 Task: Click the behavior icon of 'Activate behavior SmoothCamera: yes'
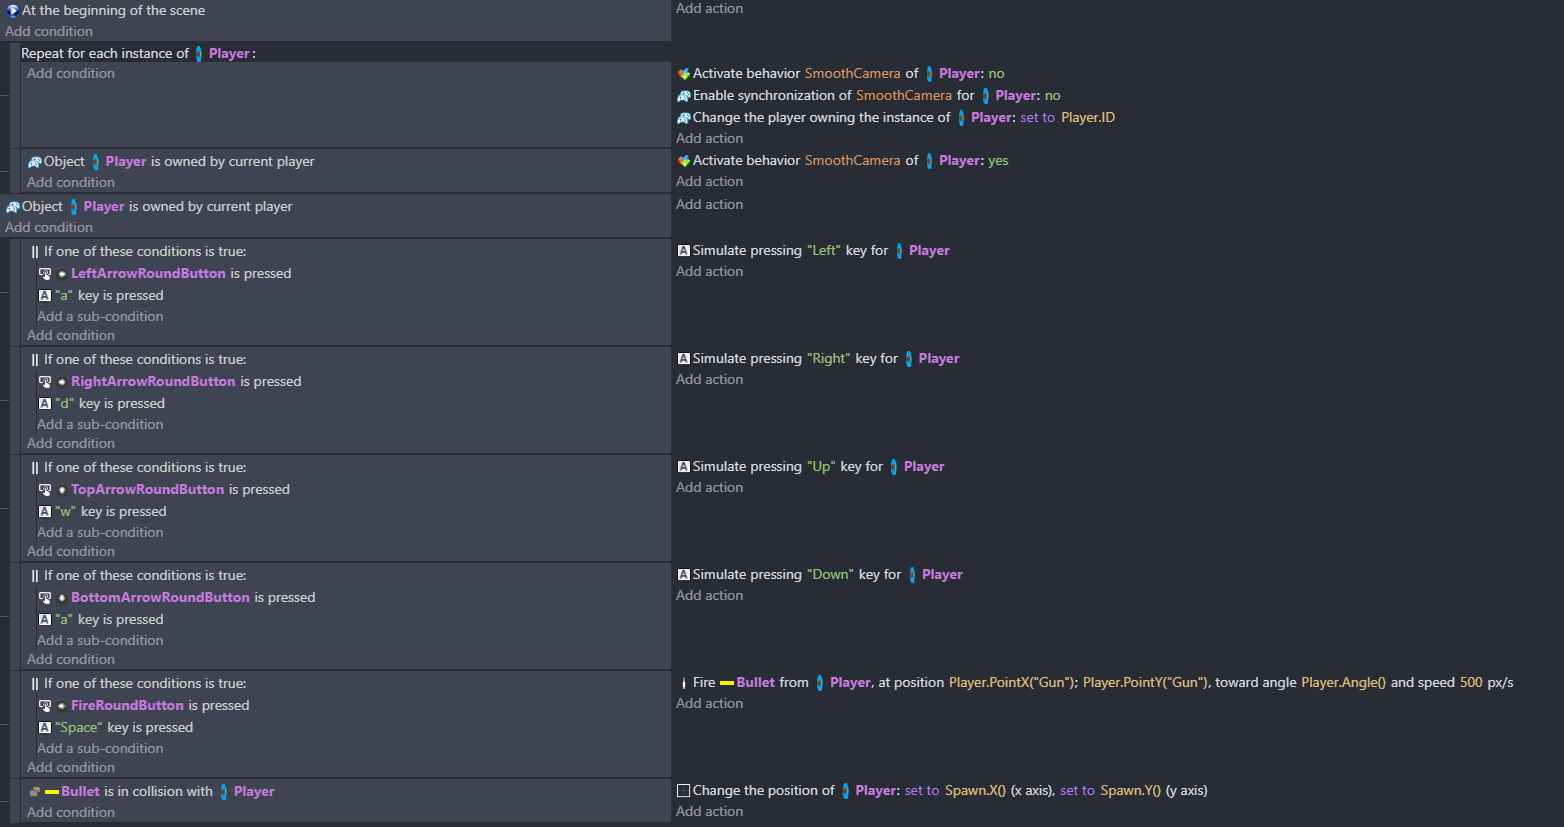pos(684,161)
